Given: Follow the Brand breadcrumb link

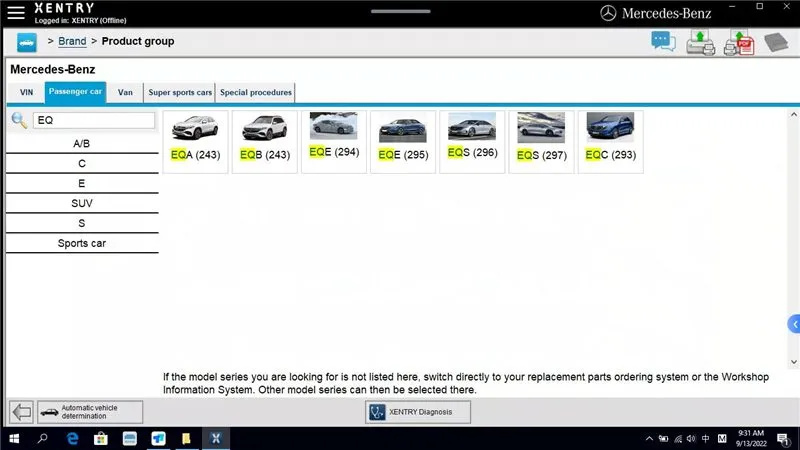Looking at the screenshot, I should point(72,41).
